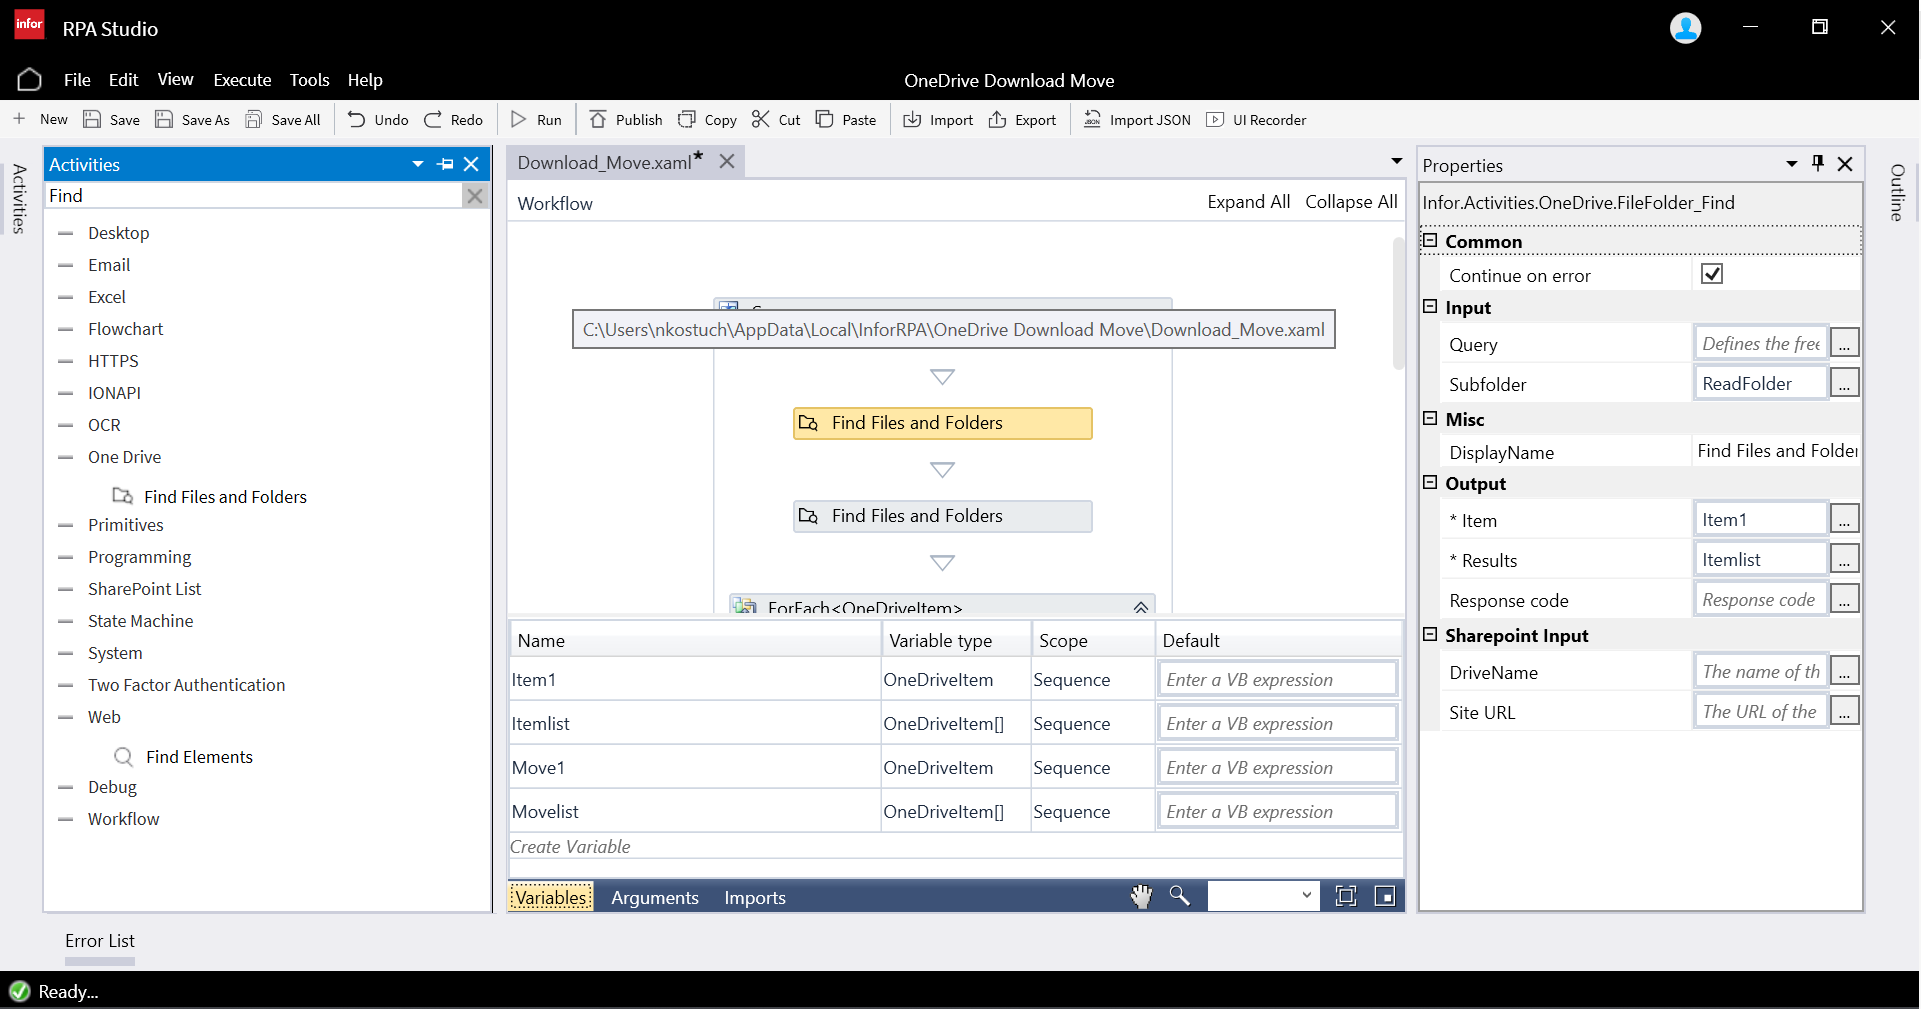This screenshot has width=1921, height=1009.
Task: Pin the Properties panel
Action: [1818, 164]
